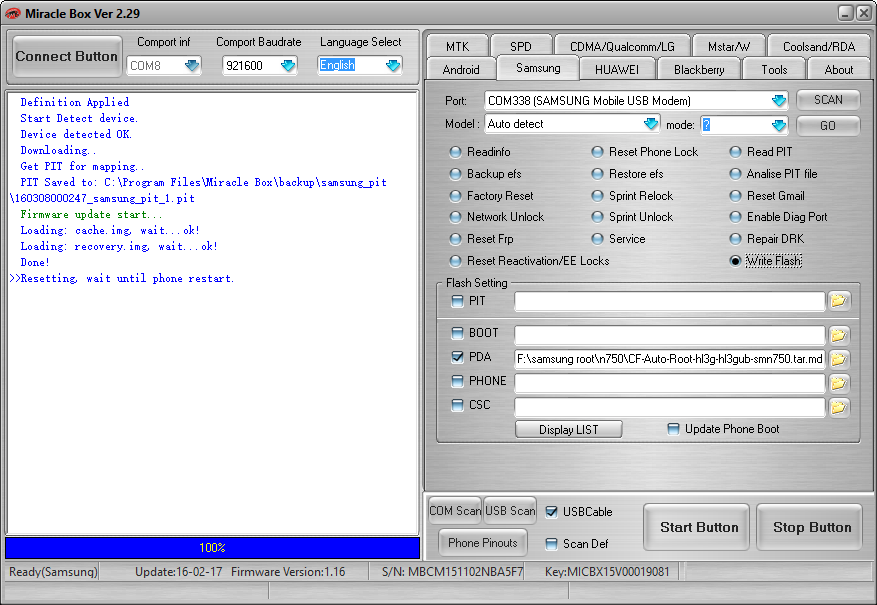Viewport: 877px width, 605px height.
Task: Open the Language Select dropdown
Action: [393, 65]
